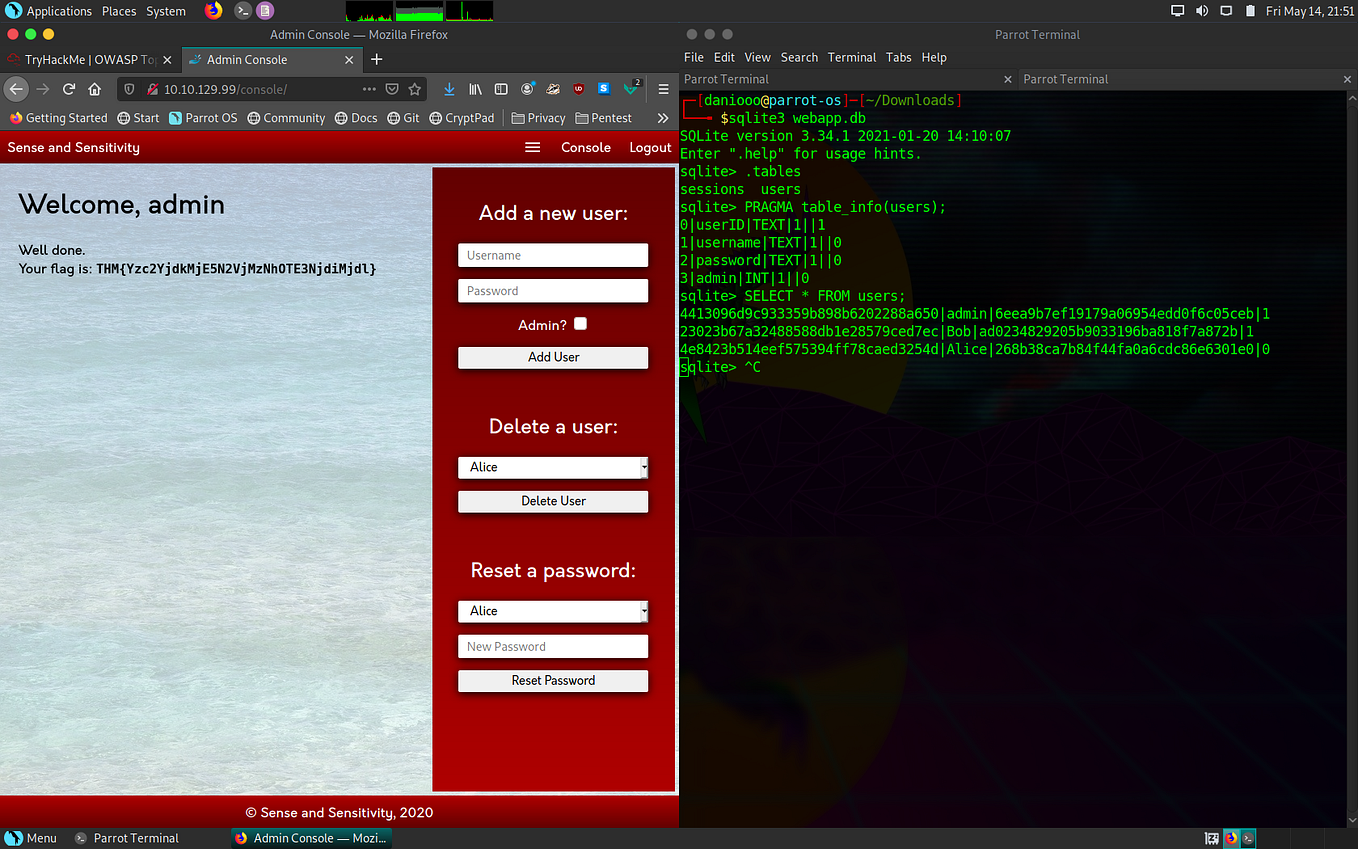Screen dimensions: 1358x849
Task: Reload the page with the refresh icon
Action: pos(69,89)
